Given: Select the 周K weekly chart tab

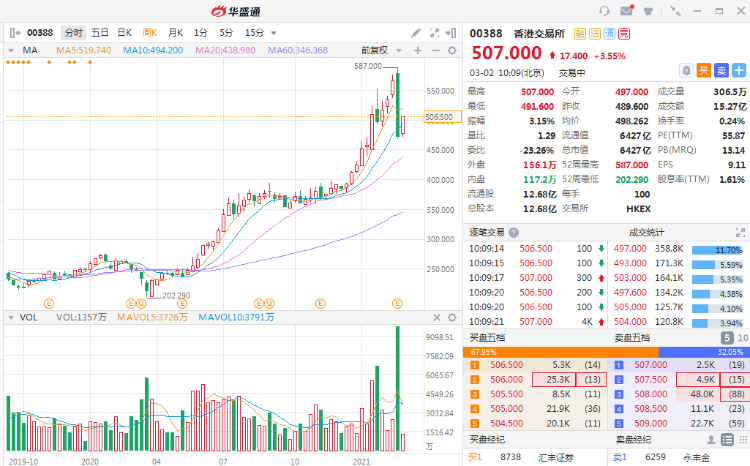Looking at the screenshot, I should (150, 33).
